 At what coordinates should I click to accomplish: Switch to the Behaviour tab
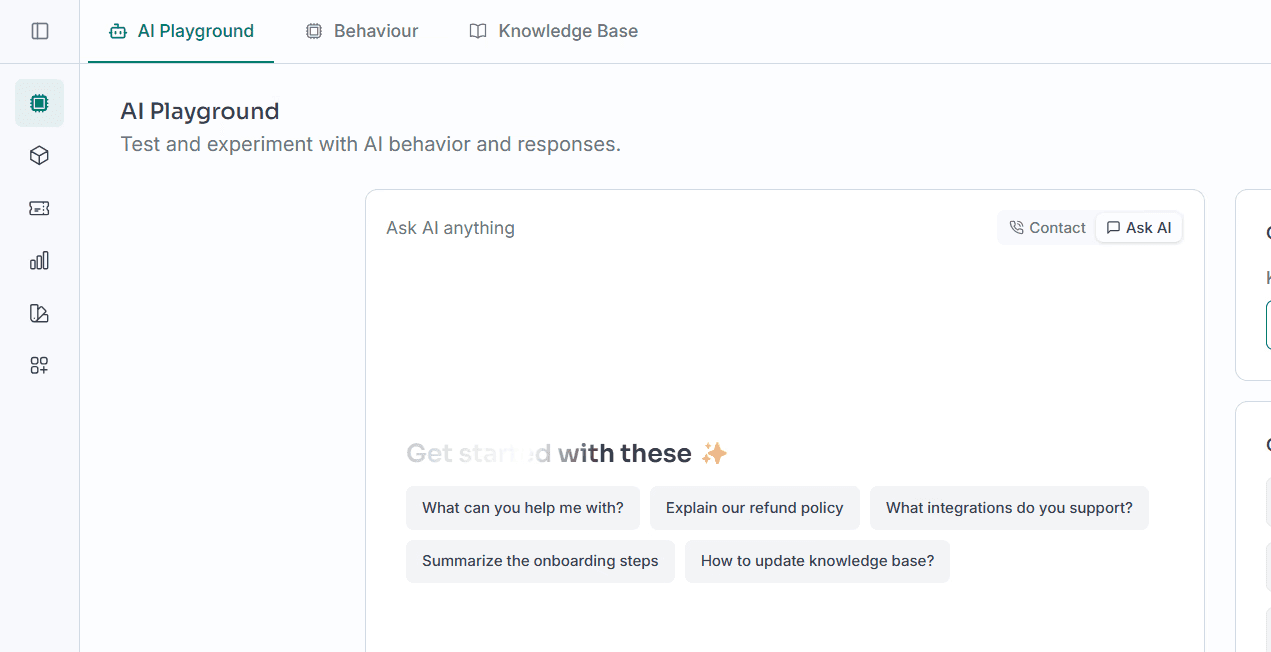pyautogui.click(x=362, y=31)
